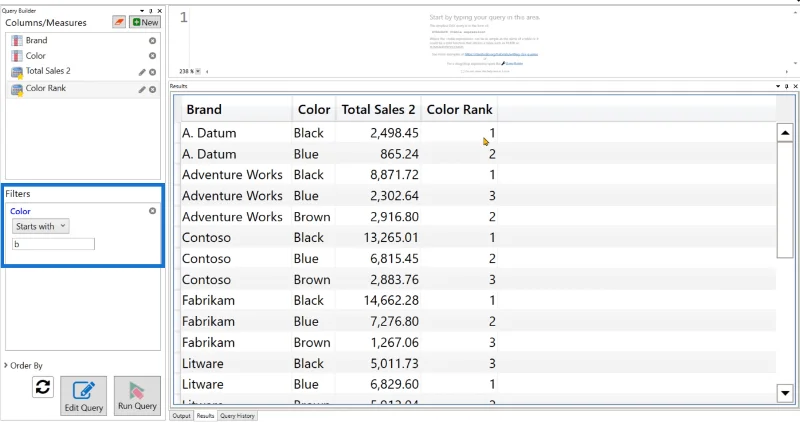This screenshot has width=800, height=422.
Task: Sort by the Color column header
Action: click(314, 109)
